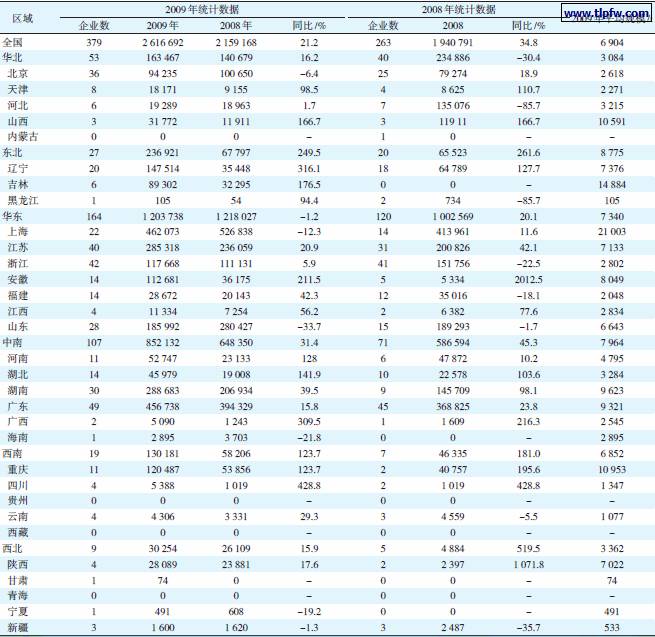
Task: Click the 华东 region row label
Action: click(x=14, y=215)
